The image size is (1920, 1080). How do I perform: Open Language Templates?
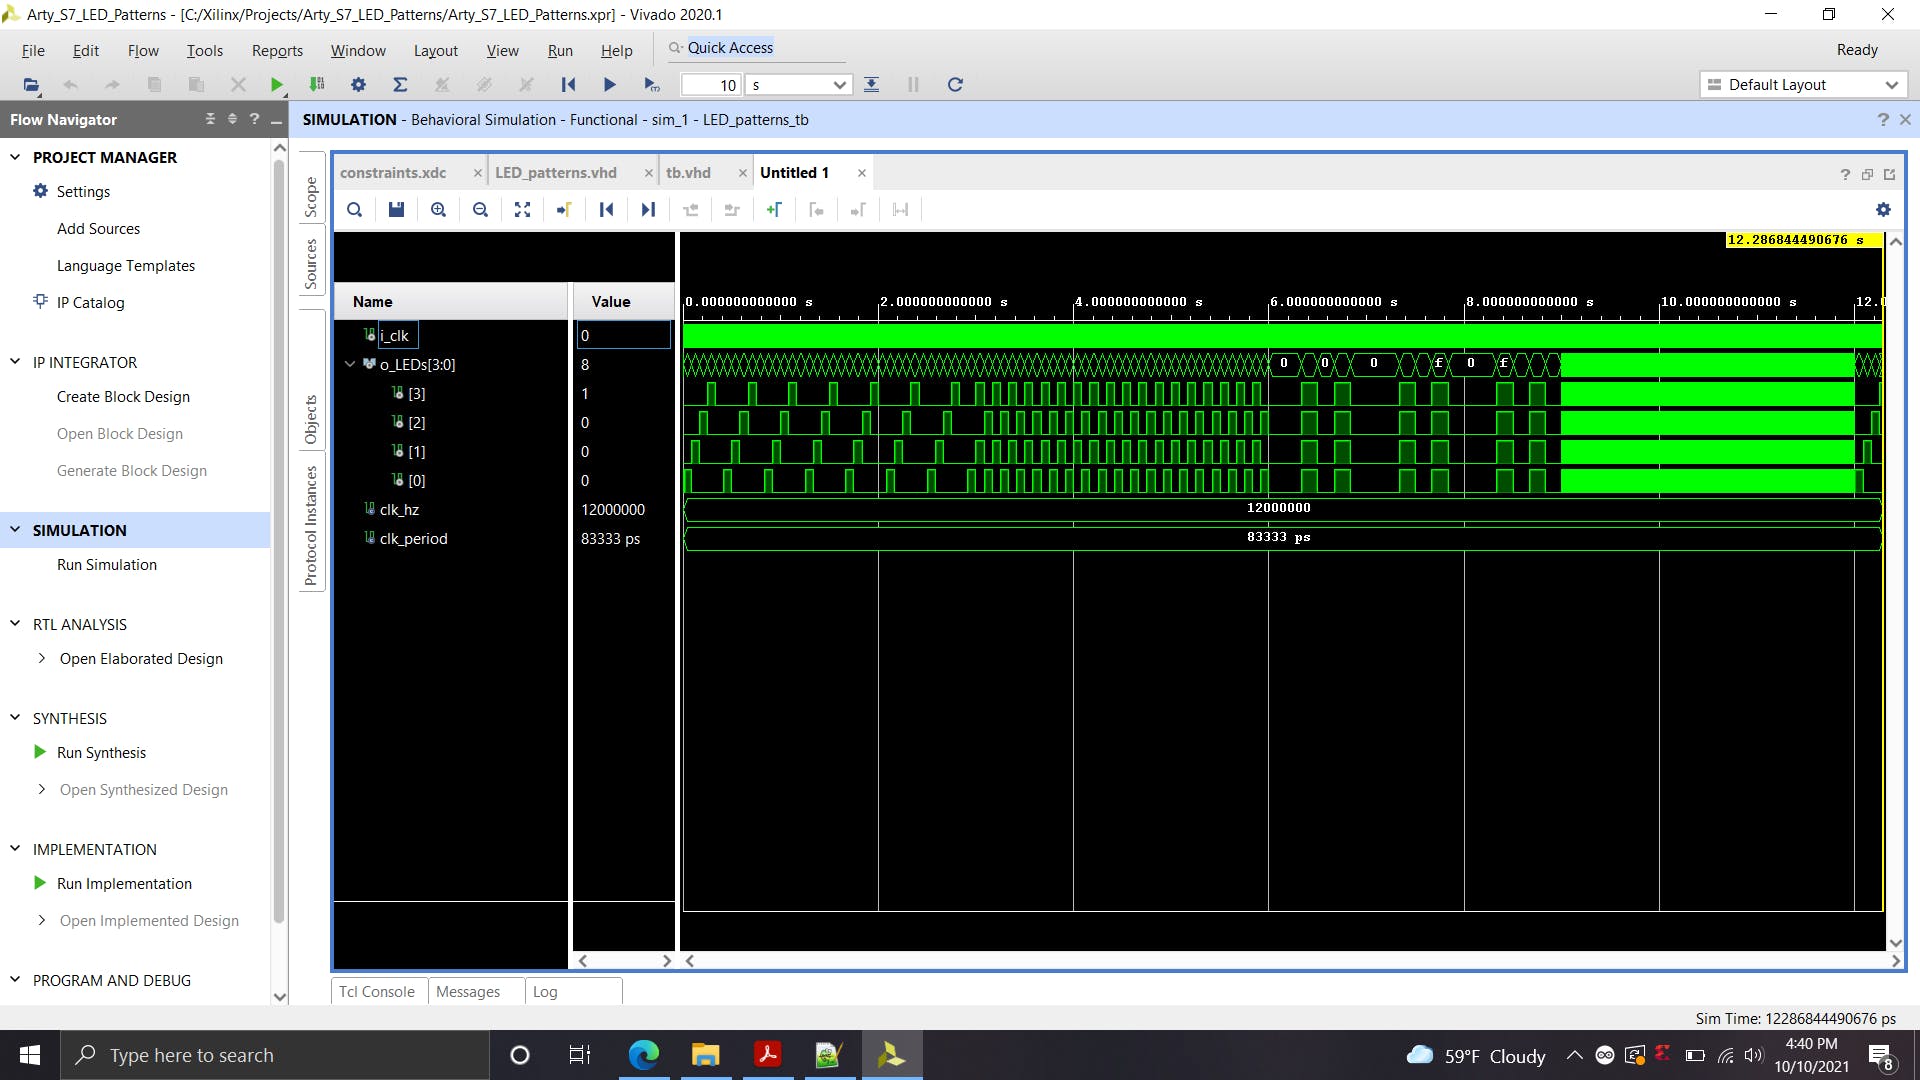click(x=126, y=265)
